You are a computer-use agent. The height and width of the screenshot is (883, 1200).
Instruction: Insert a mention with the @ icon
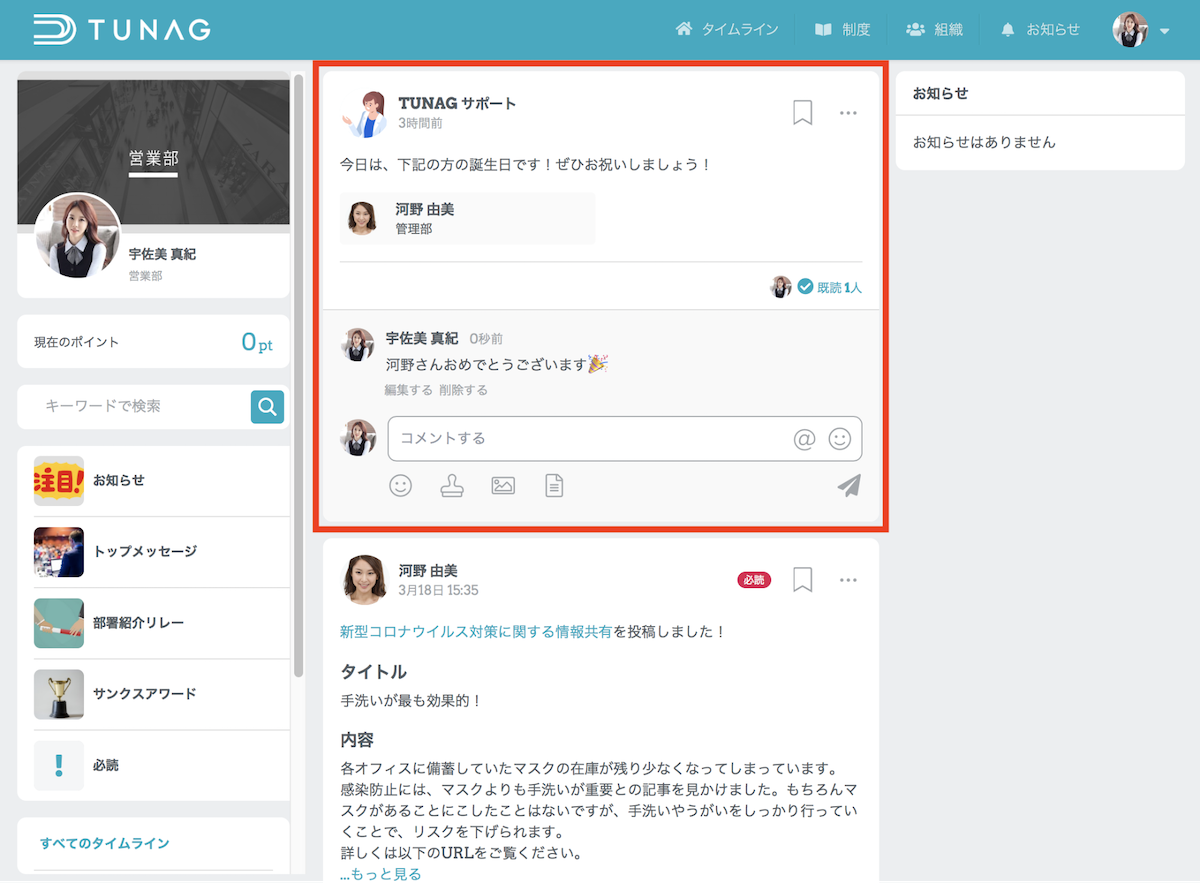(x=804, y=439)
